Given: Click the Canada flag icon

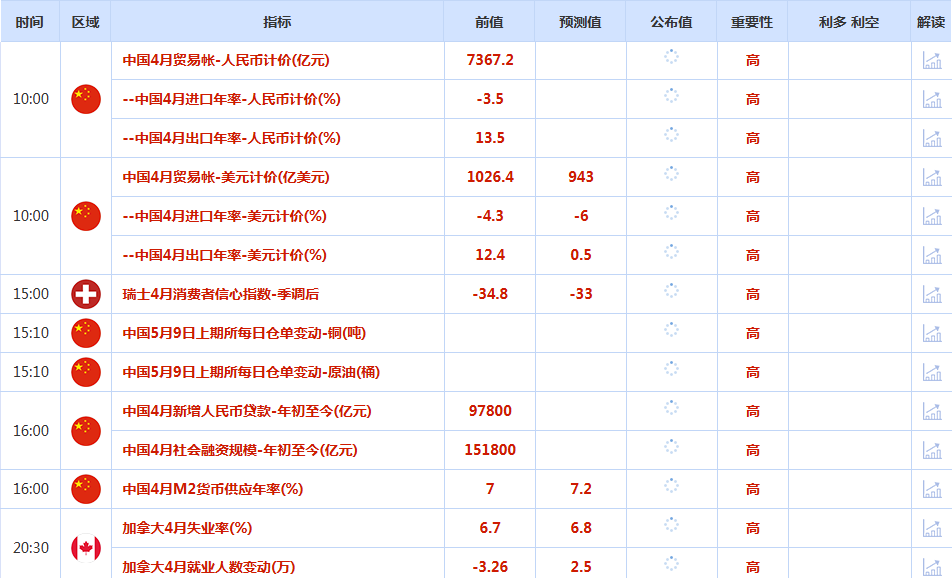Looking at the screenshot, I should click(86, 547).
